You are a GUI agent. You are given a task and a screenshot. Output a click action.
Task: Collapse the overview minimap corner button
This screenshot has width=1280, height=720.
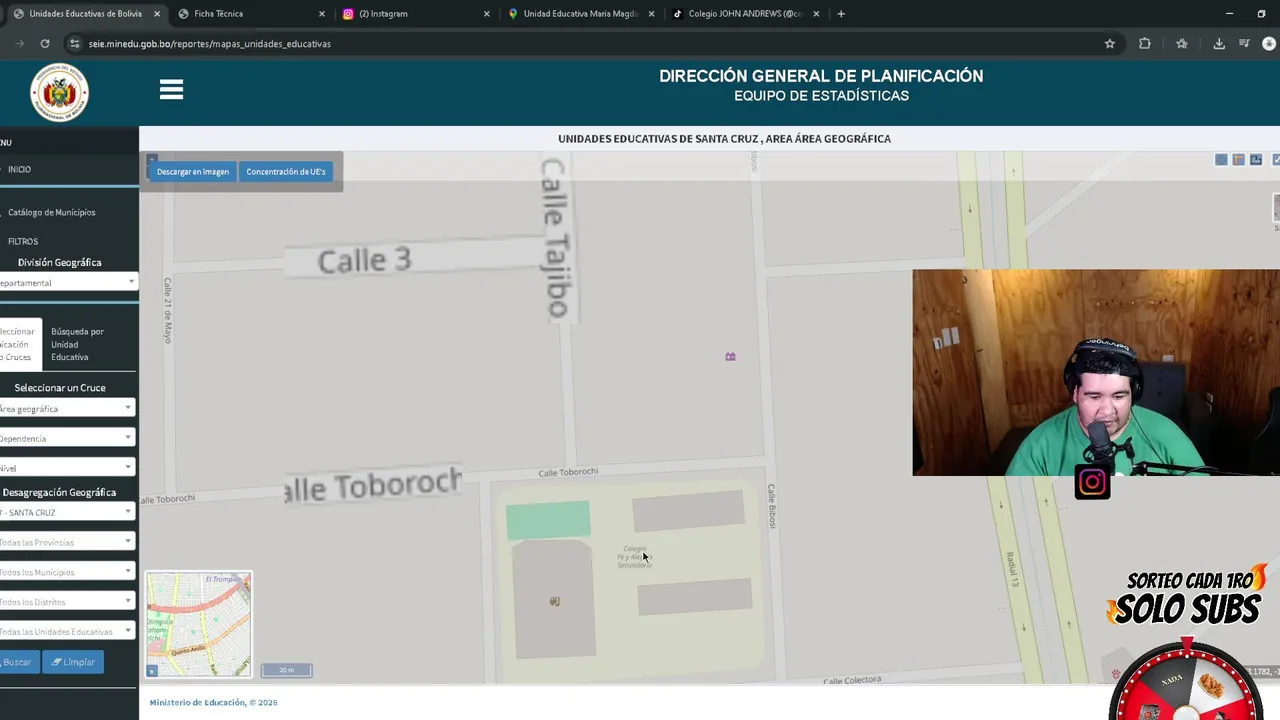[x=152, y=671]
